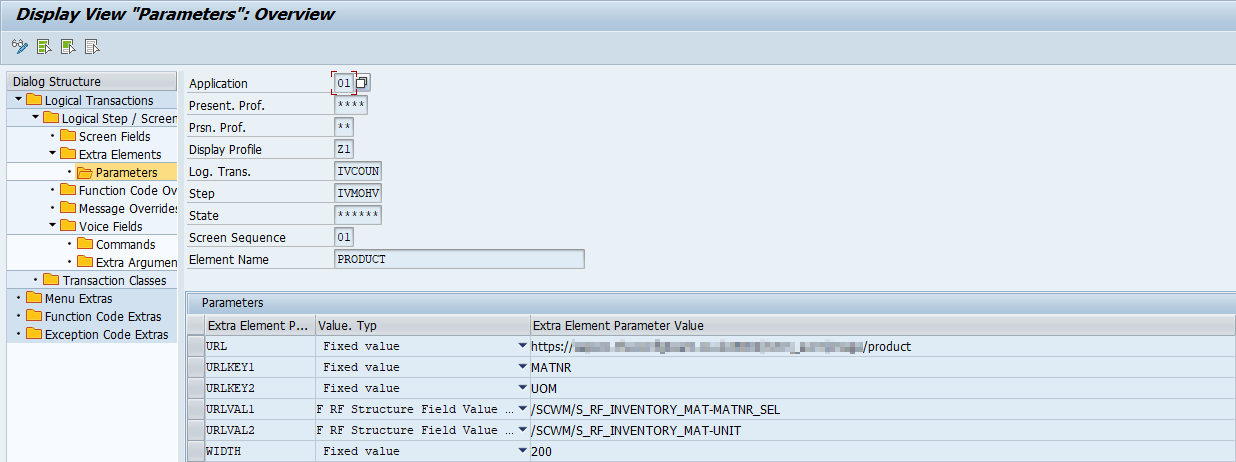The width and height of the screenshot is (1236, 462).
Task: Click the Menu Extras folder icon
Action: (34, 299)
